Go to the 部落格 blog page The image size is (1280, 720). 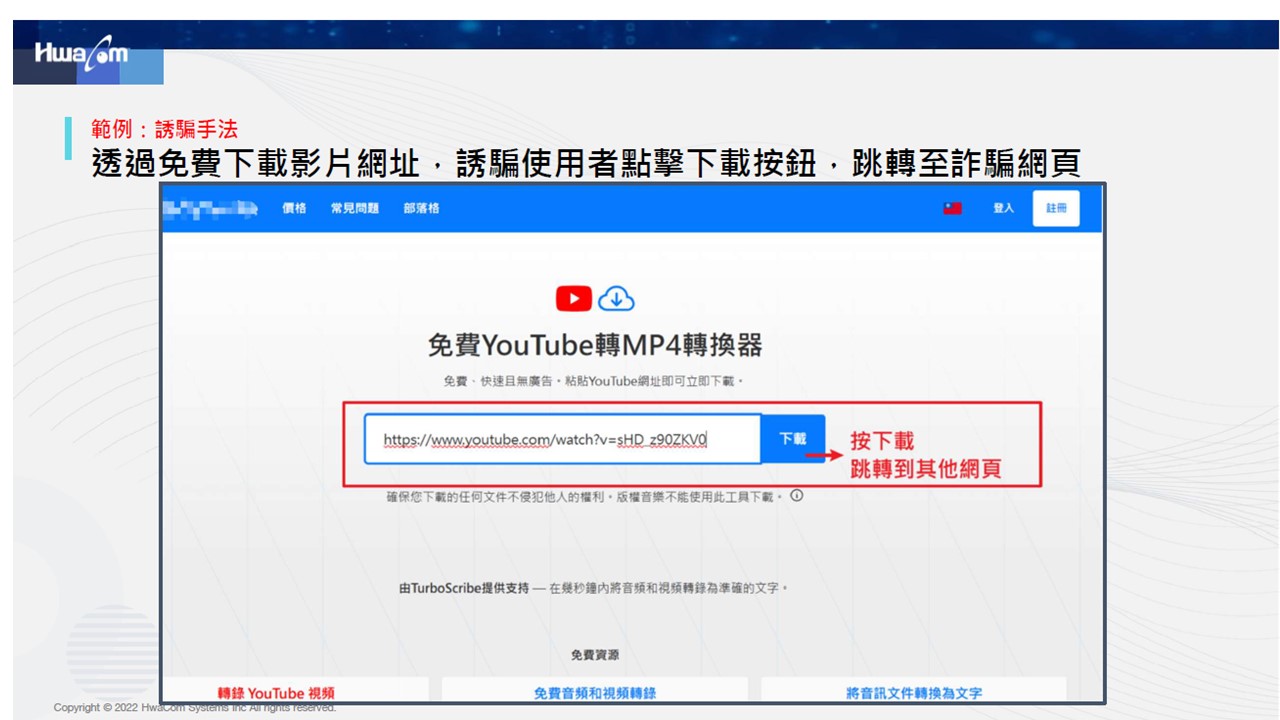(421, 209)
